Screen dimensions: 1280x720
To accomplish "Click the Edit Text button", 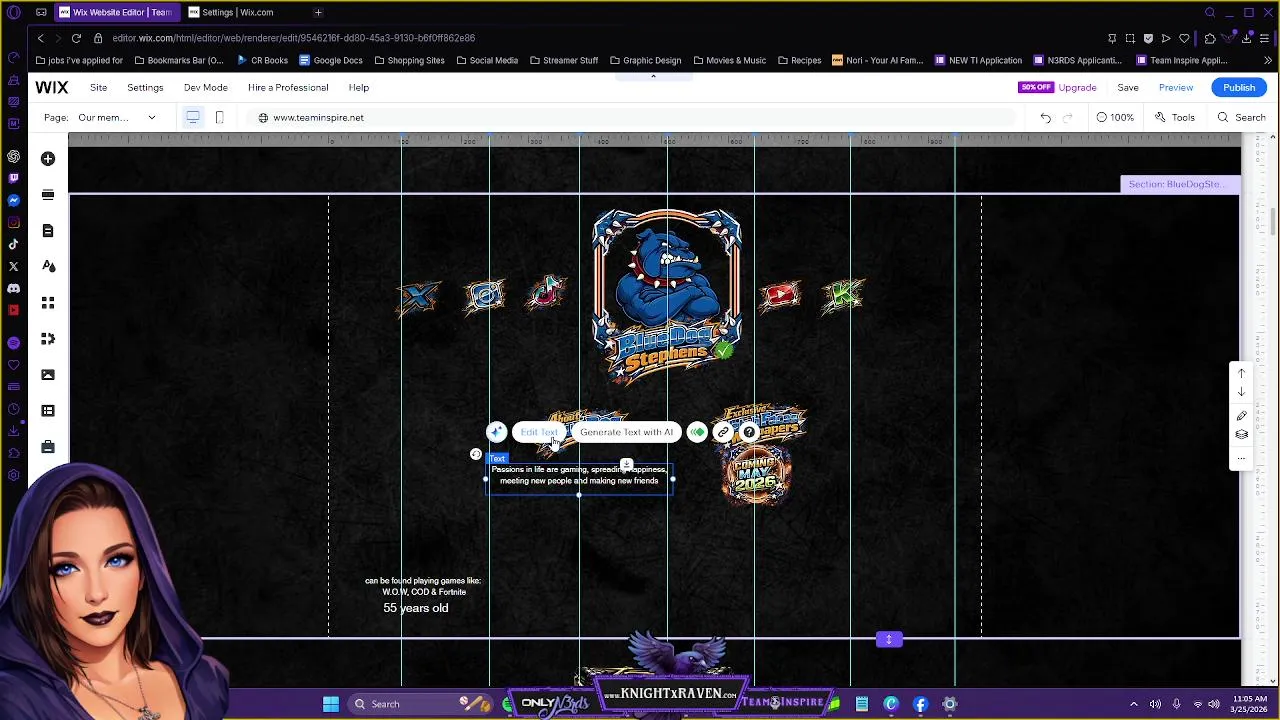I will point(539,432).
